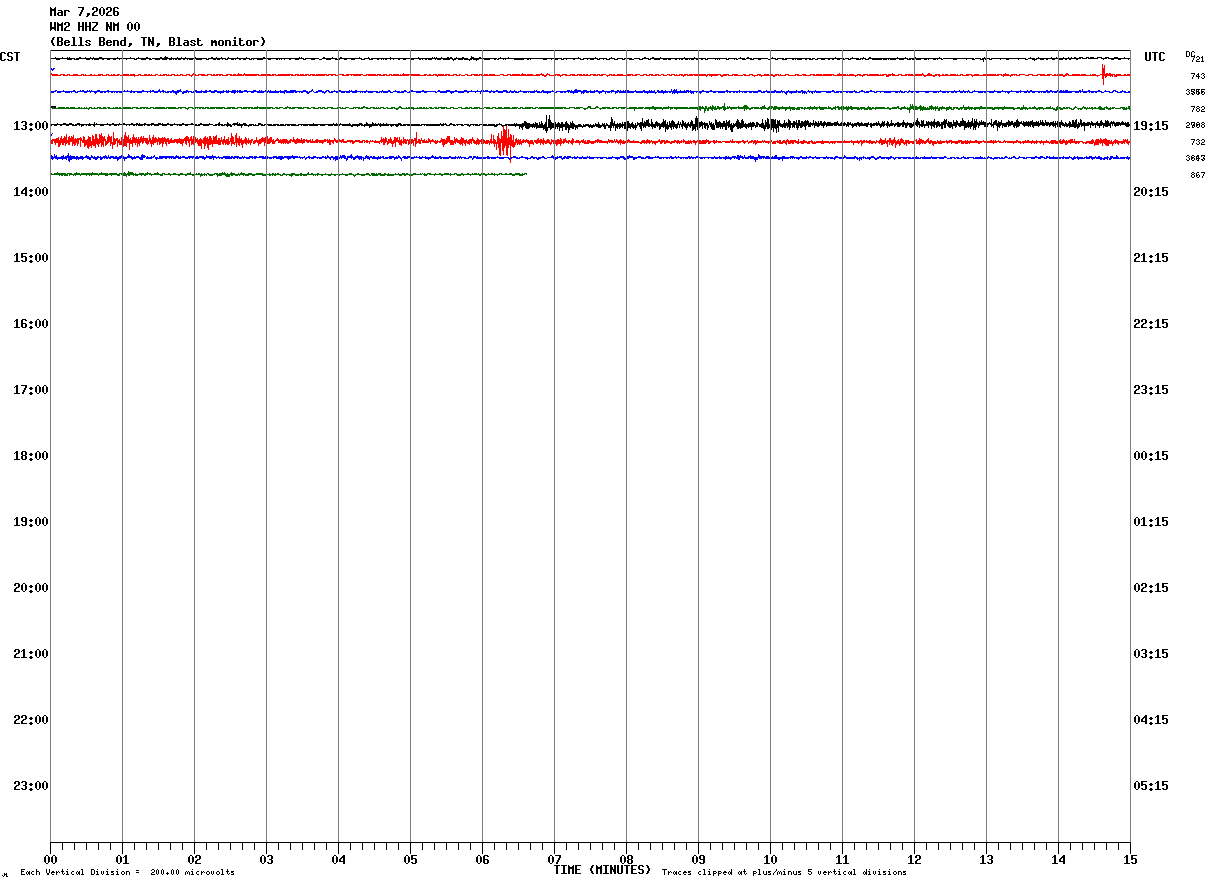Viewport: 1210px width, 886px height.
Task: Click minute label 10 on the time axis
Action: [770, 860]
